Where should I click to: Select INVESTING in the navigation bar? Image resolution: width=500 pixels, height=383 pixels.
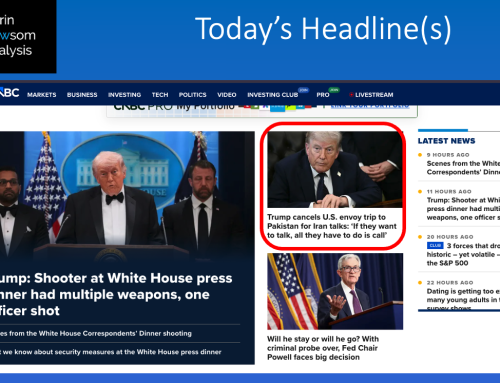[x=124, y=95]
